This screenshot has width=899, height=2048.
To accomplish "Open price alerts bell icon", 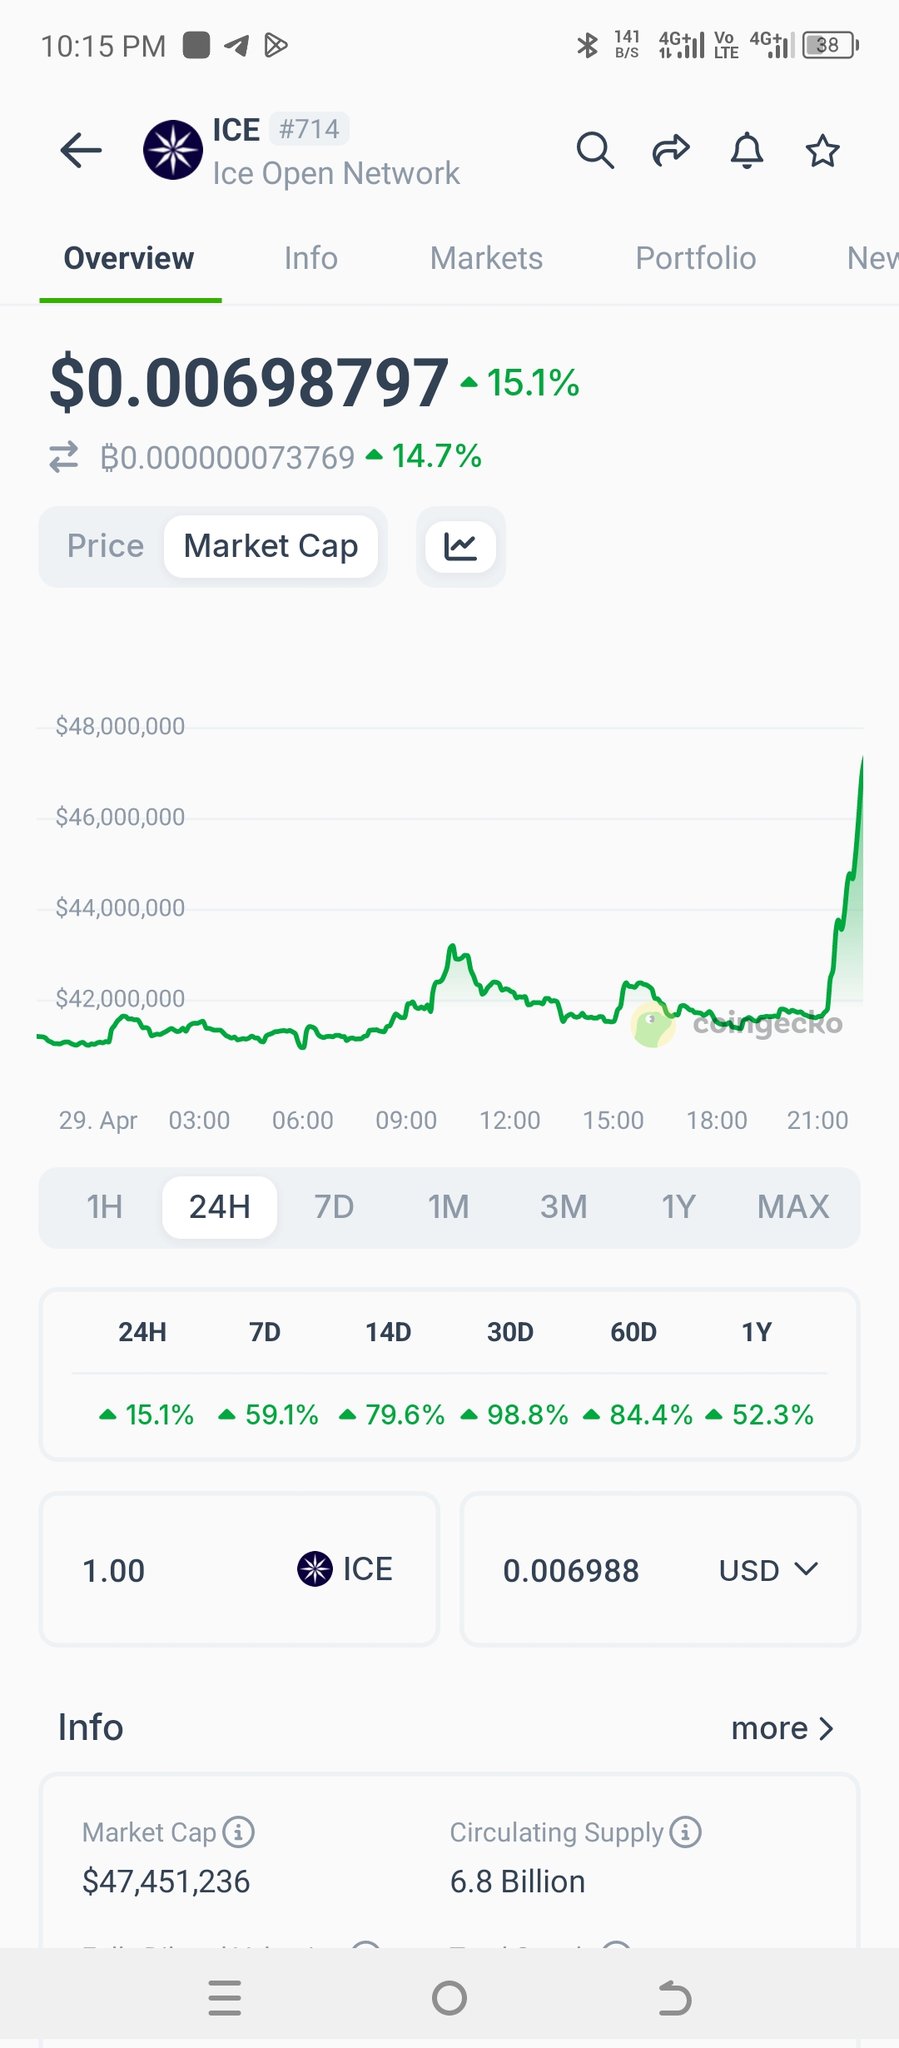I will coord(747,151).
